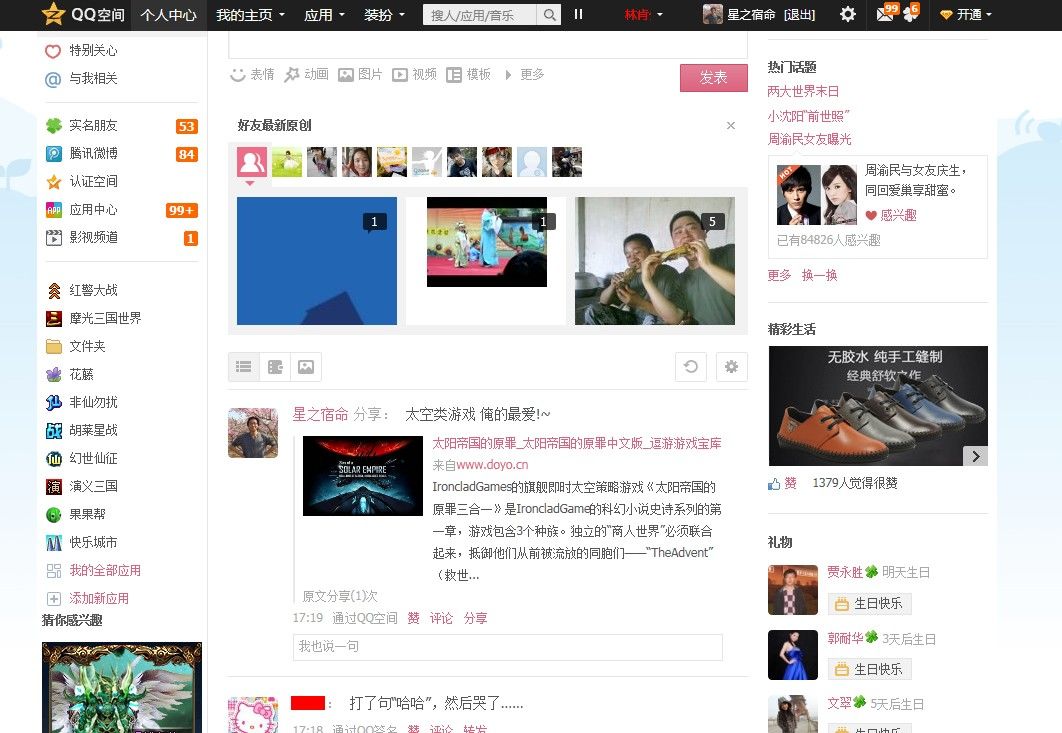Click the yellow diamond 开通 icon
This screenshot has height=733, width=1062.
tap(946, 14)
